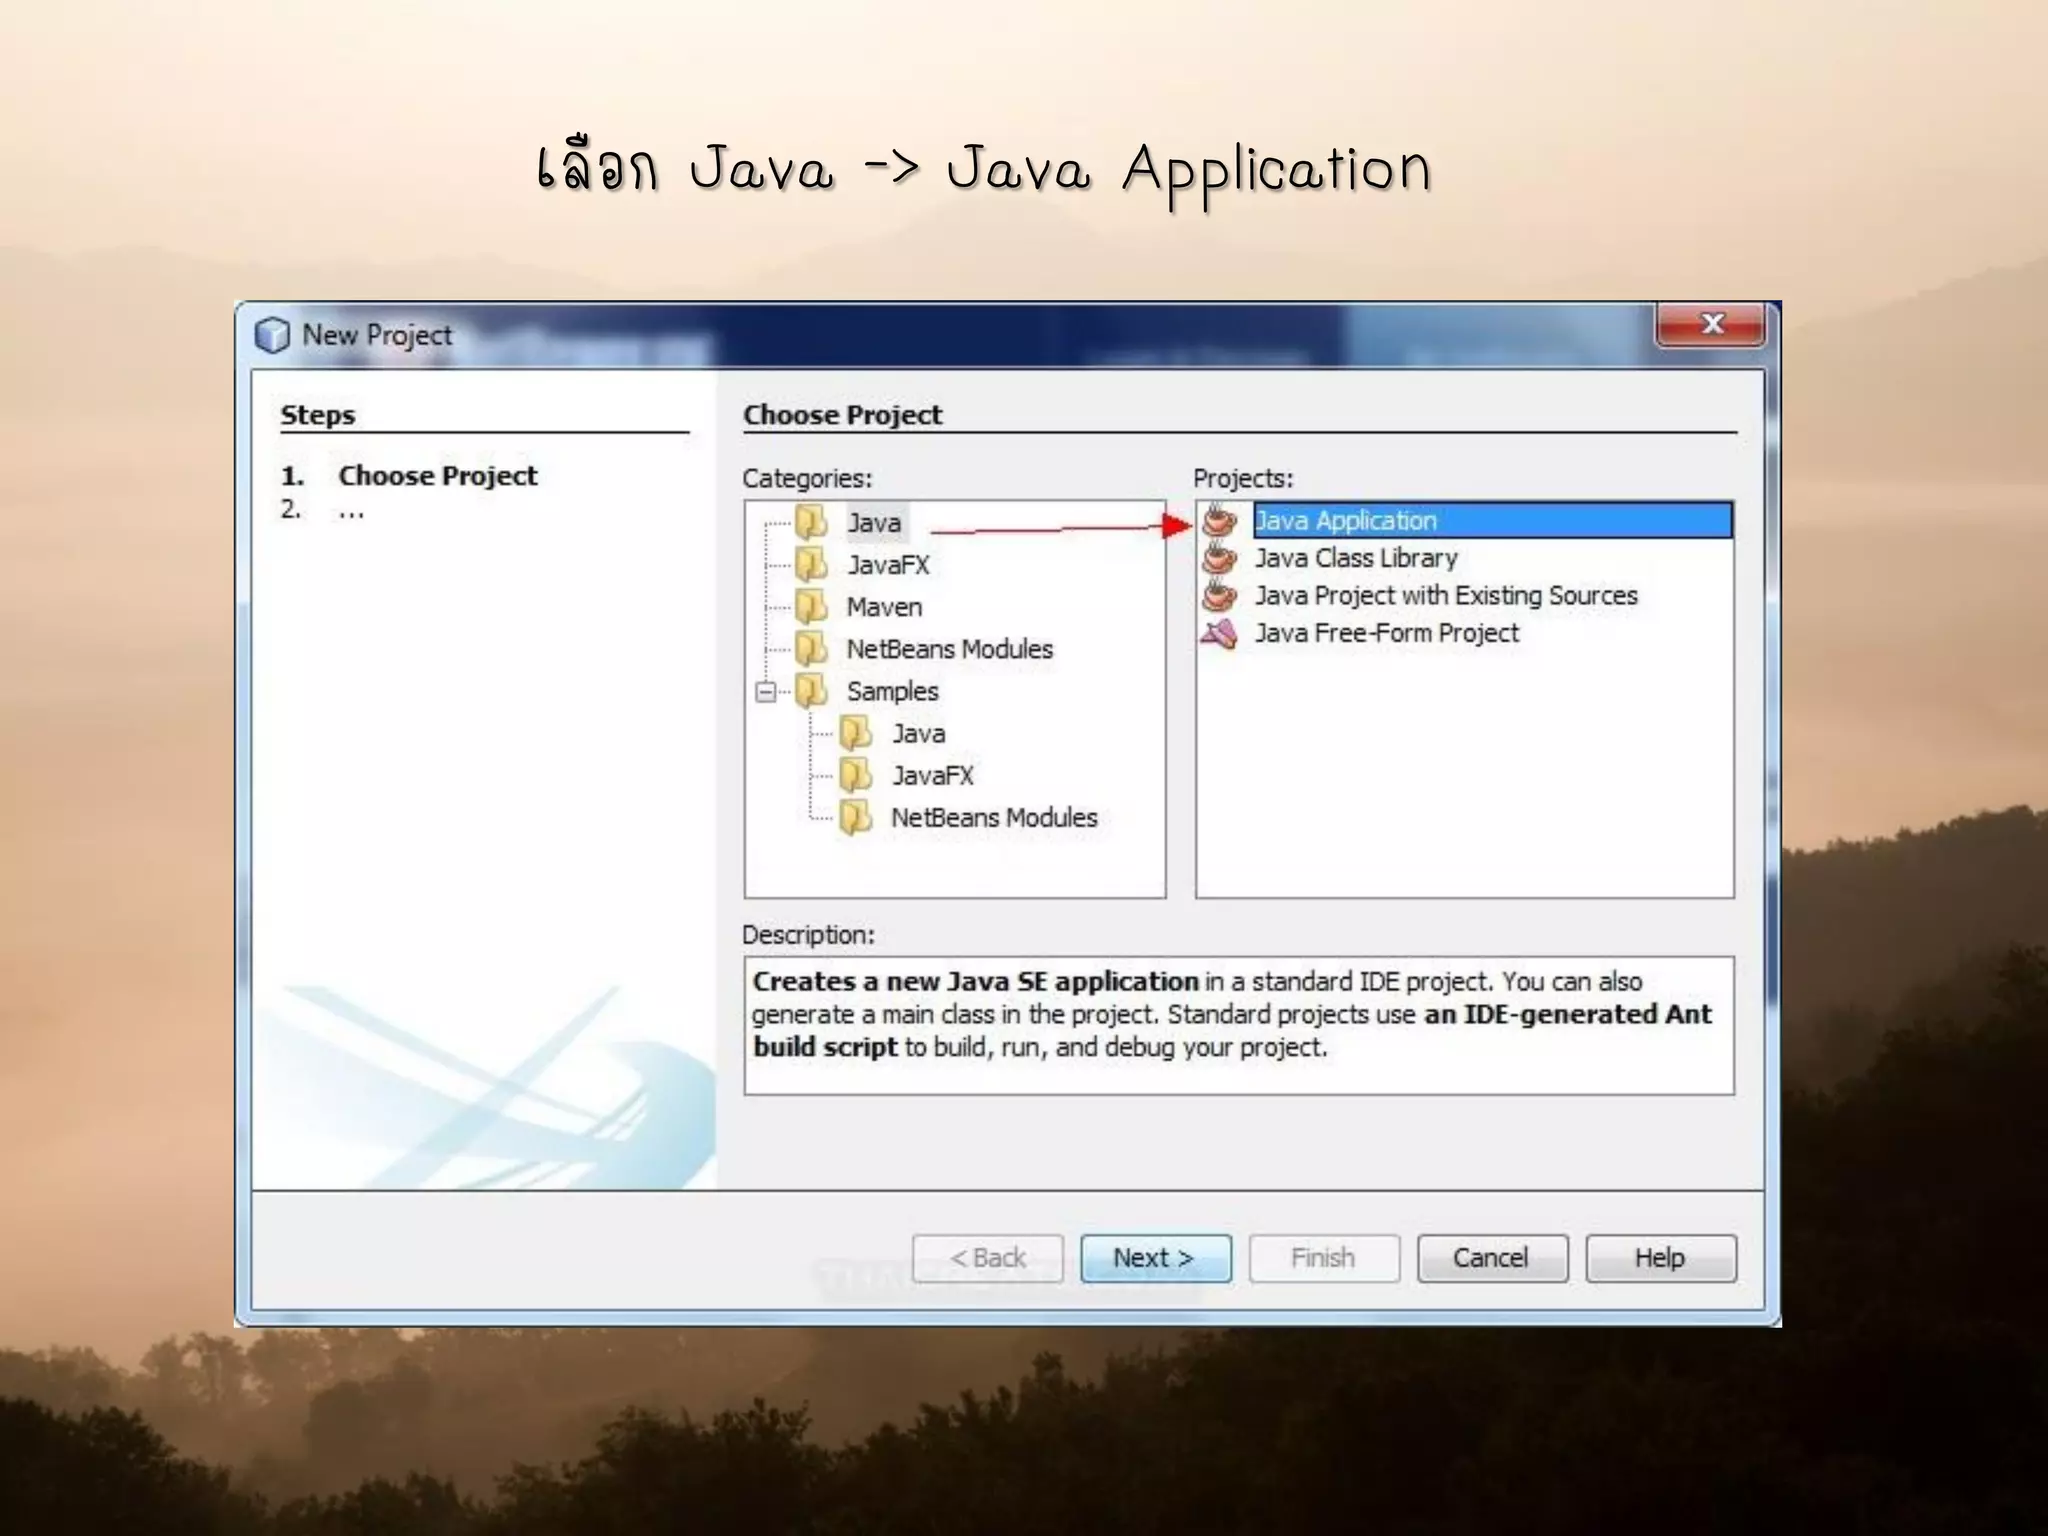Image resolution: width=2048 pixels, height=1536 pixels.
Task: Click the Java category folder icon
Action: pos(811,522)
